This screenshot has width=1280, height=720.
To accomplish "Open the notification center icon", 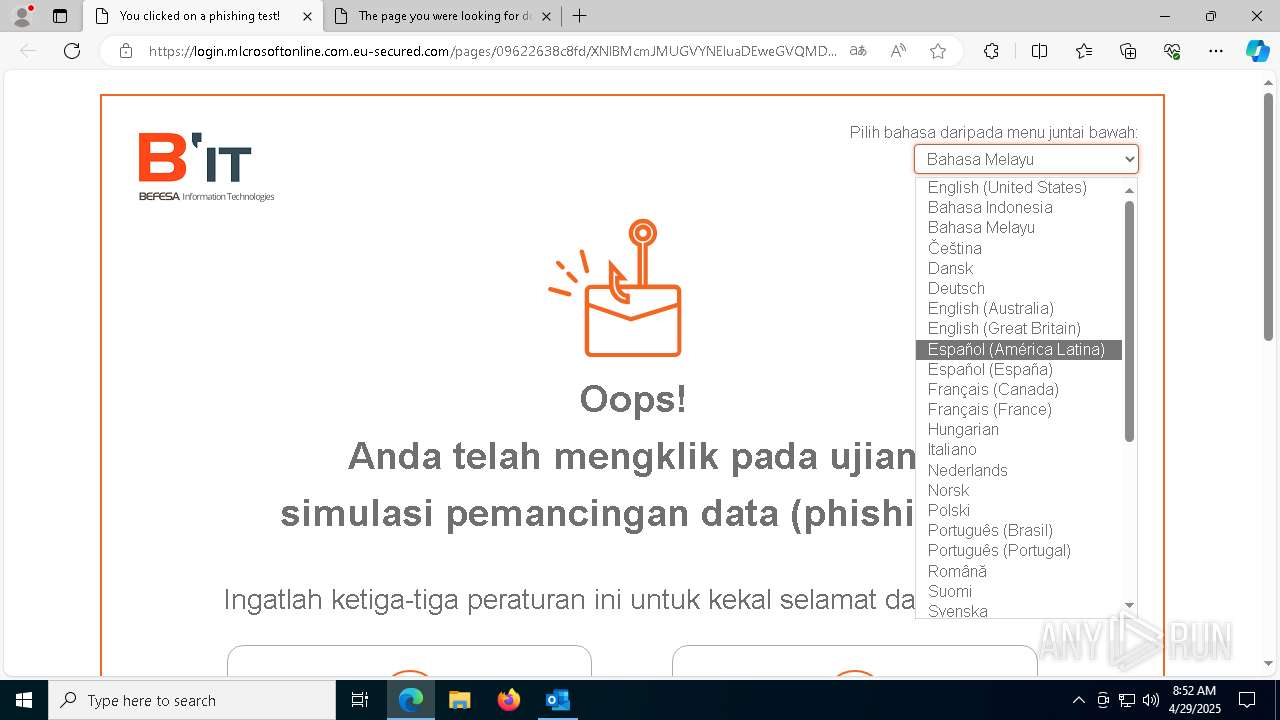I will coord(1247,700).
